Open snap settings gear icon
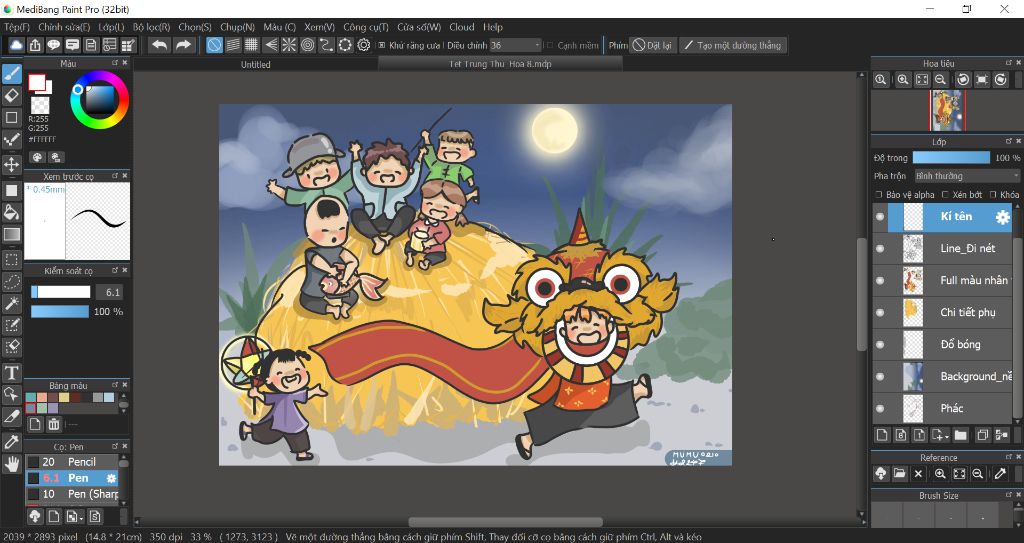 point(364,45)
